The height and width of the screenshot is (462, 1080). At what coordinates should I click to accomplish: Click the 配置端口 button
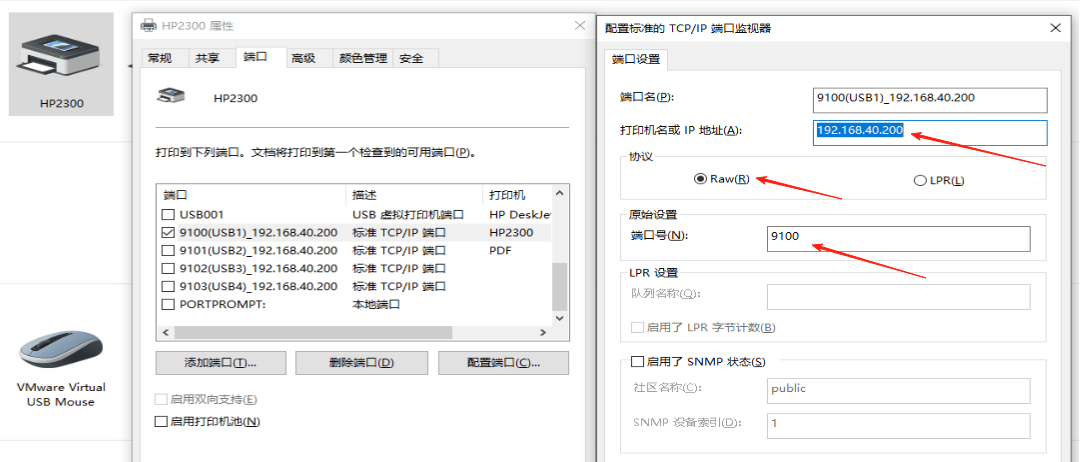(503, 363)
